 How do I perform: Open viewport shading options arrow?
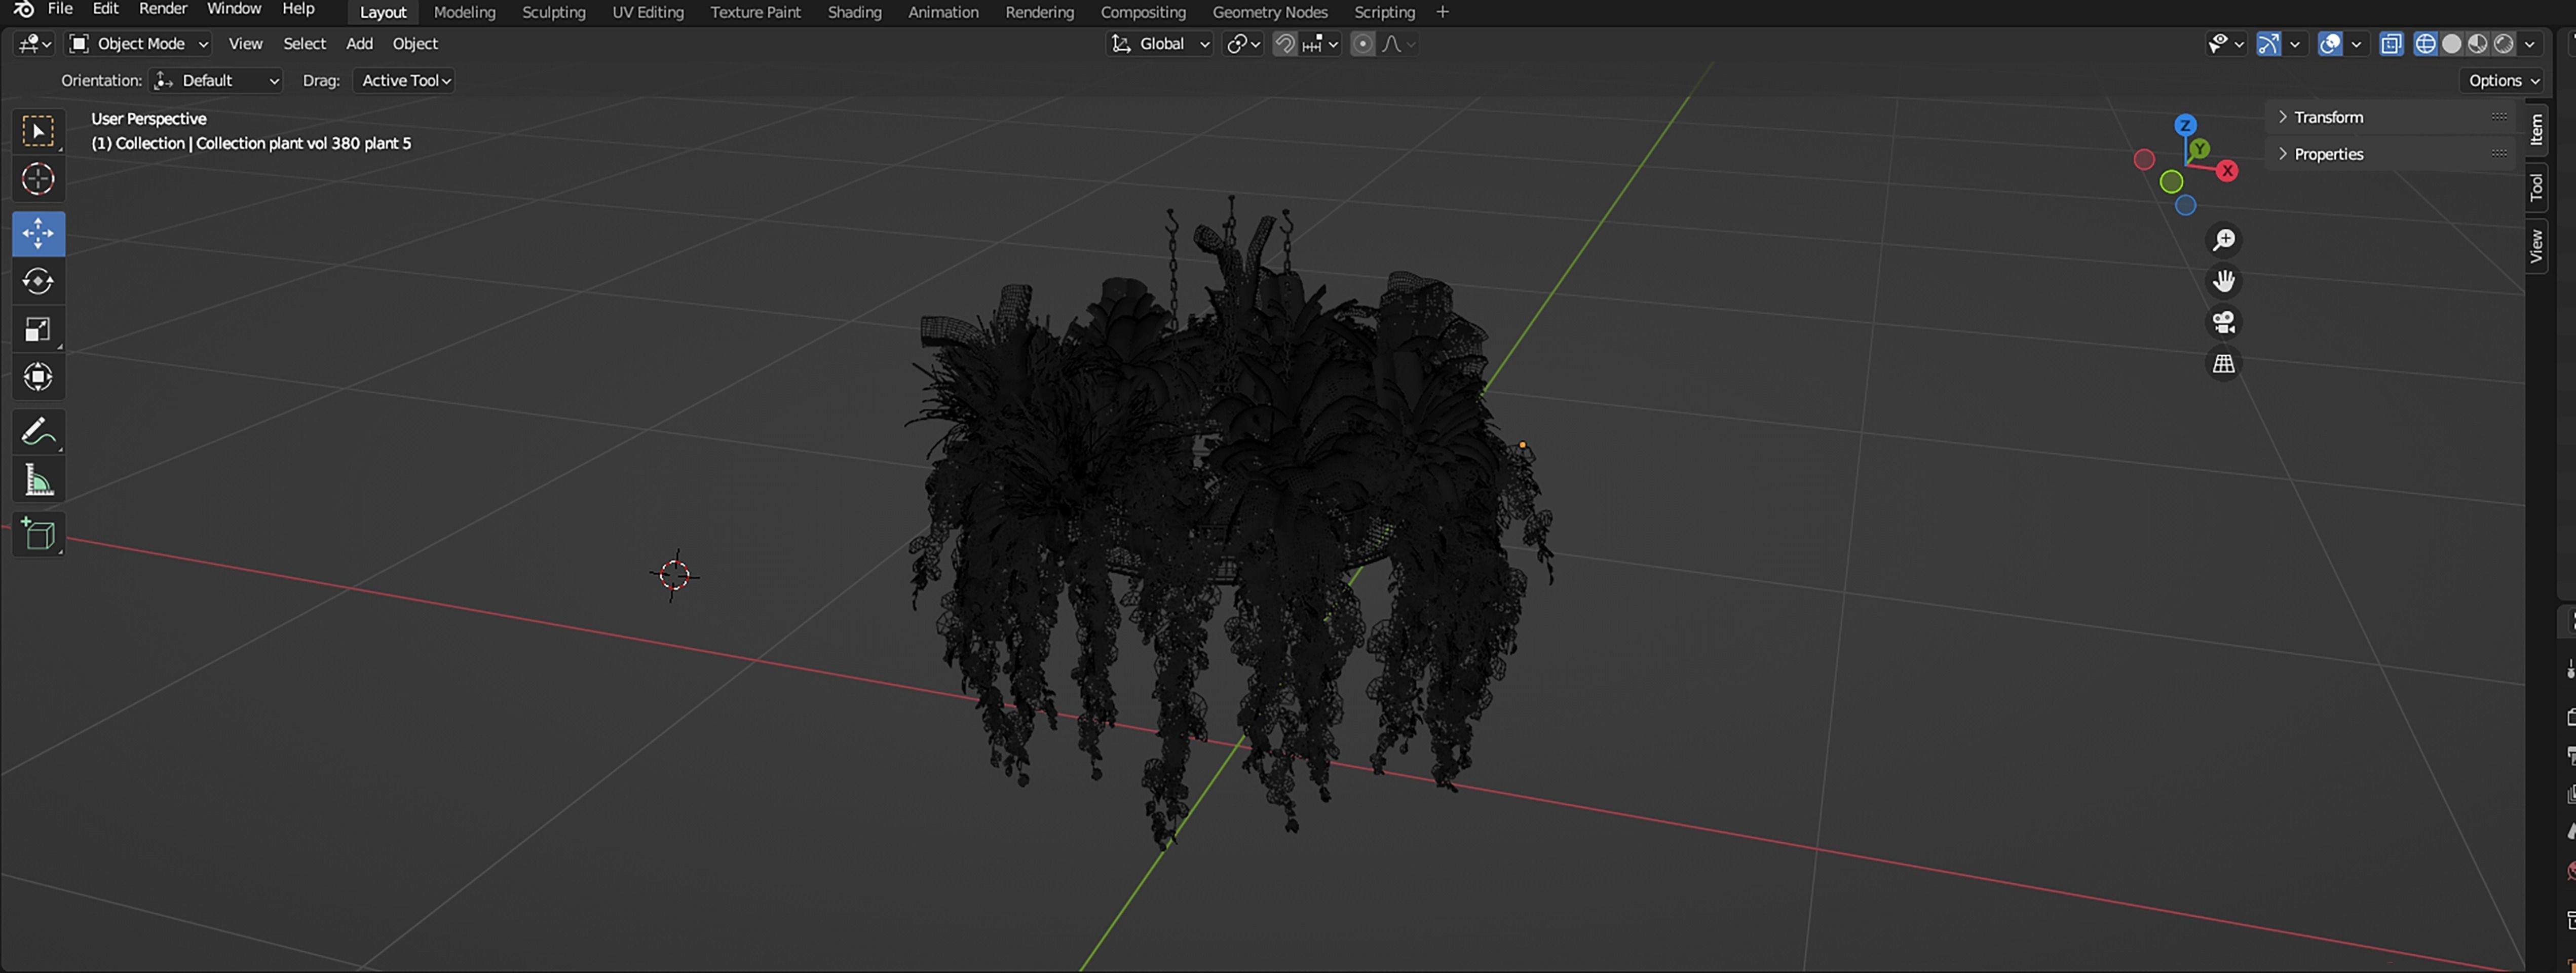click(2530, 44)
